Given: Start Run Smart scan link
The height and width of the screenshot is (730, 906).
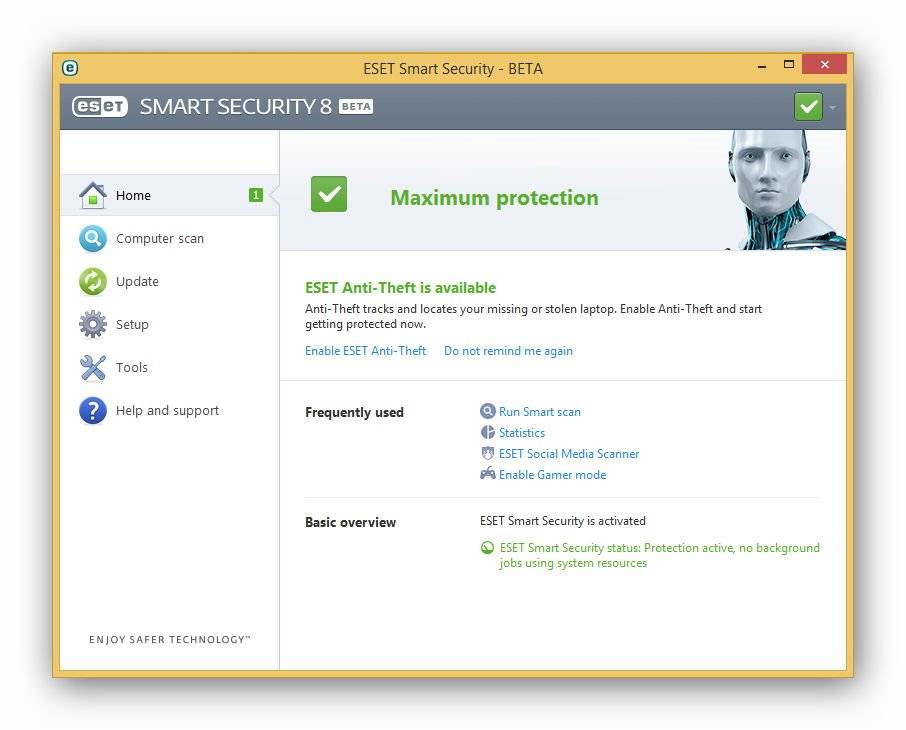Looking at the screenshot, I should 540,412.
